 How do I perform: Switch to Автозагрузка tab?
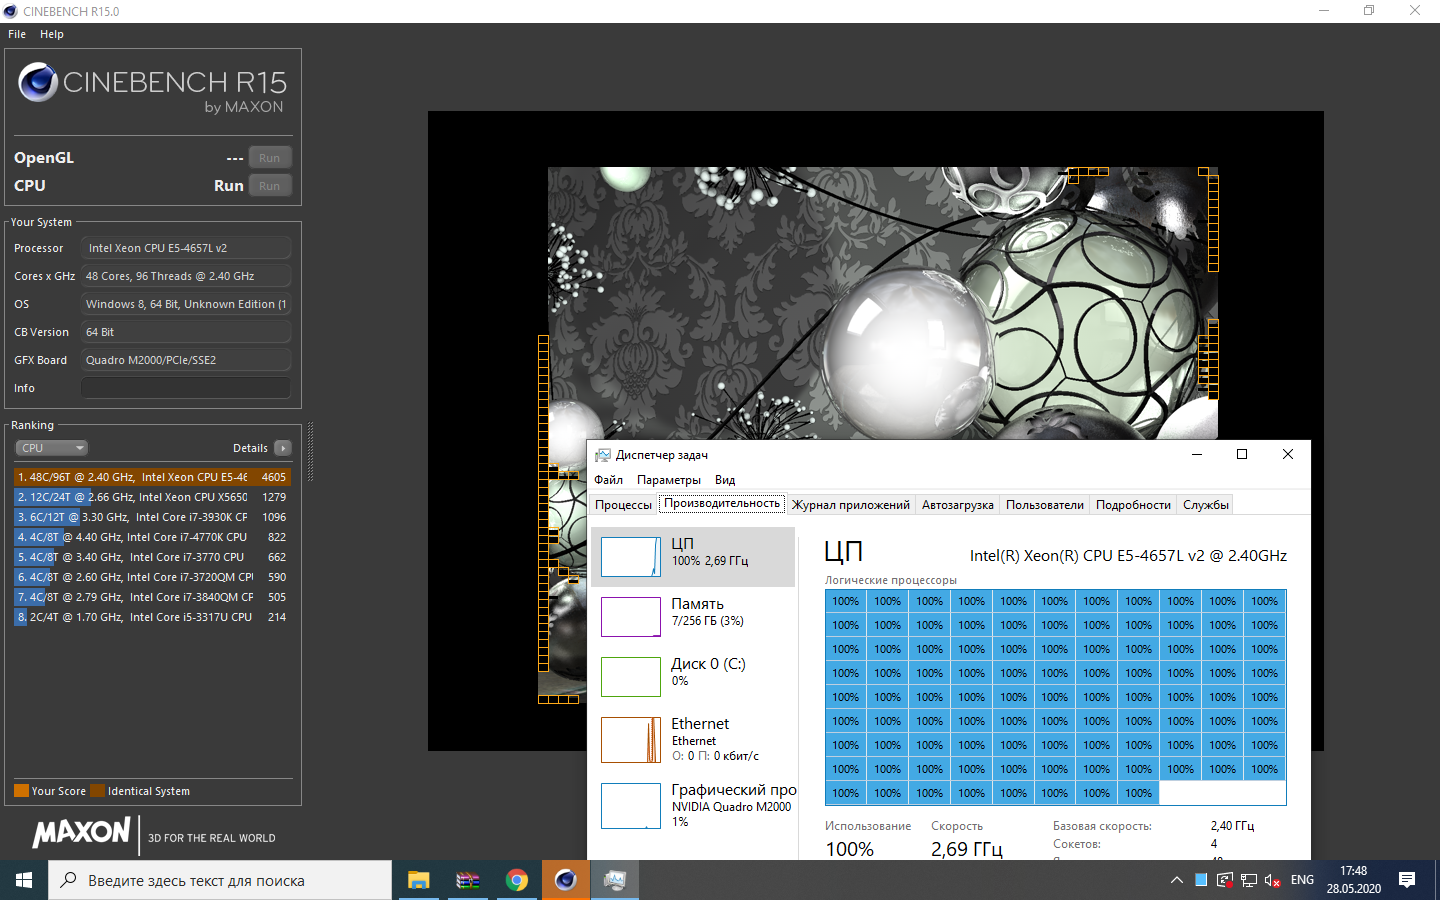(x=958, y=505)
